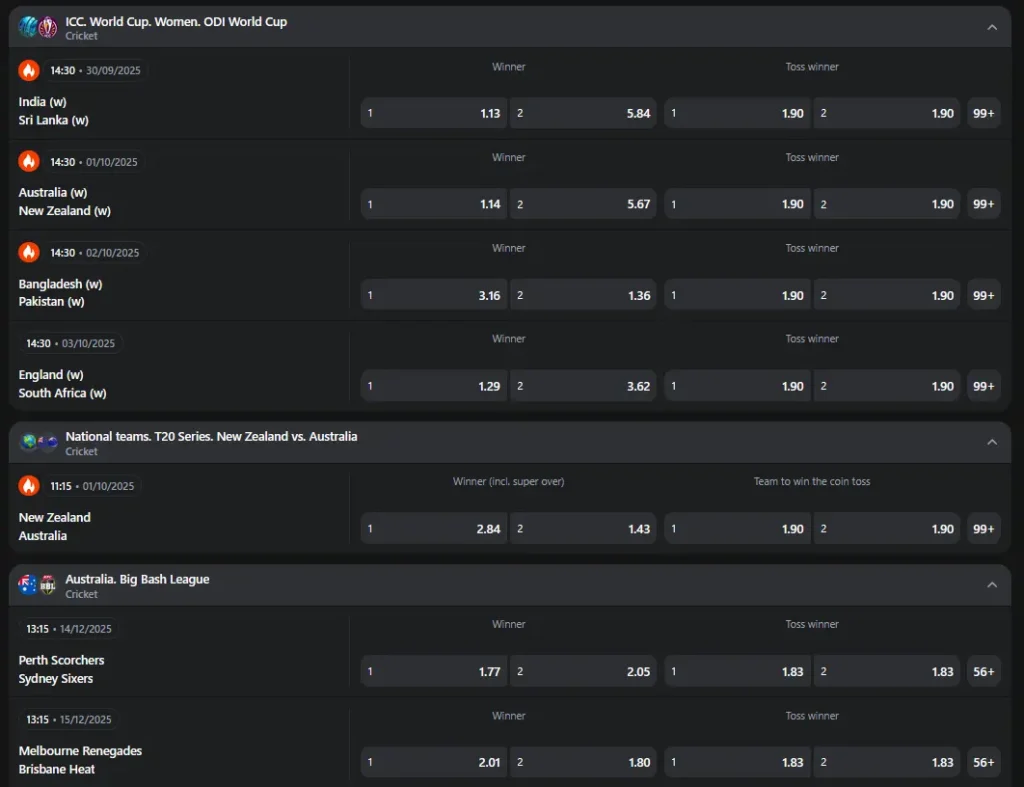Image resolution: width=1024 pixels, height=787 pixels.
Task: Bet on India (w) to win at 1.13
Action: (434, 113)
